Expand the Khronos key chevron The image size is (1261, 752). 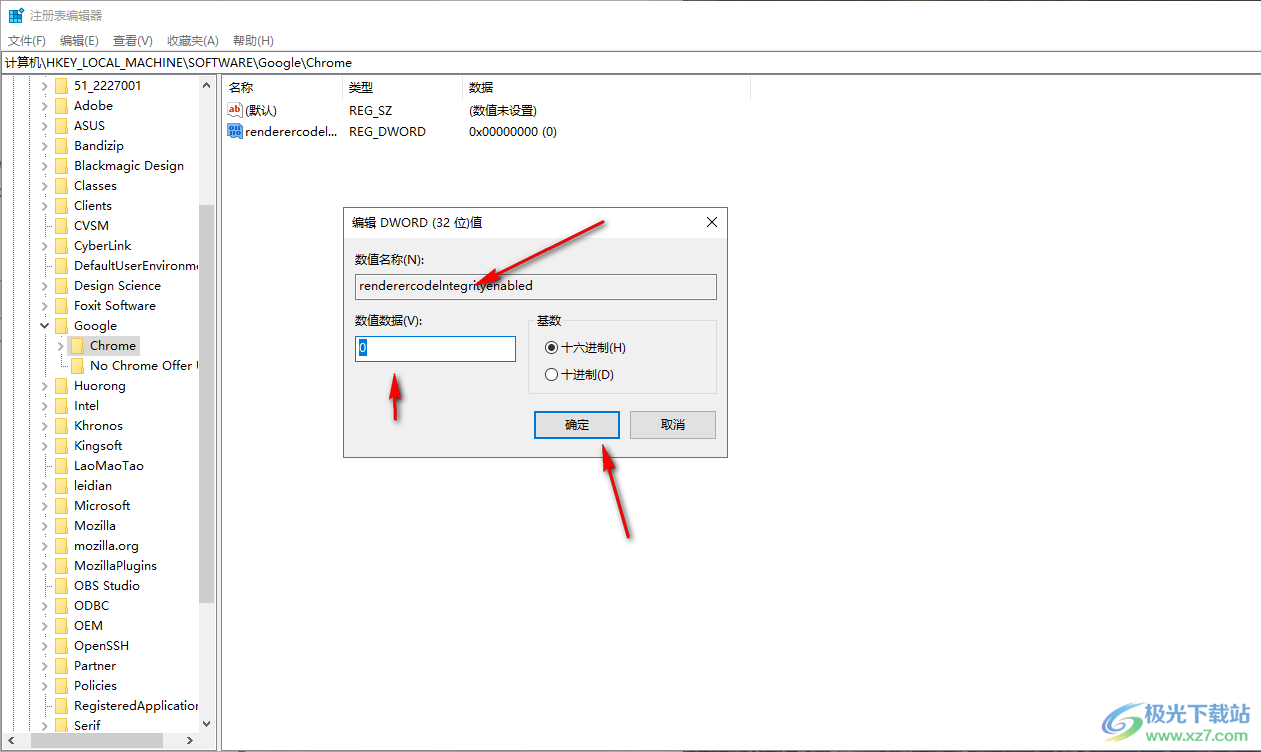[44, 425]
